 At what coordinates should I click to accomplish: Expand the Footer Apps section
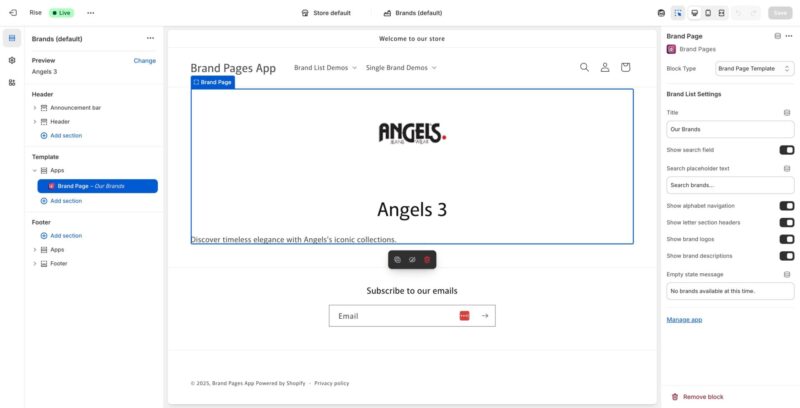click(x=35, y=250)
